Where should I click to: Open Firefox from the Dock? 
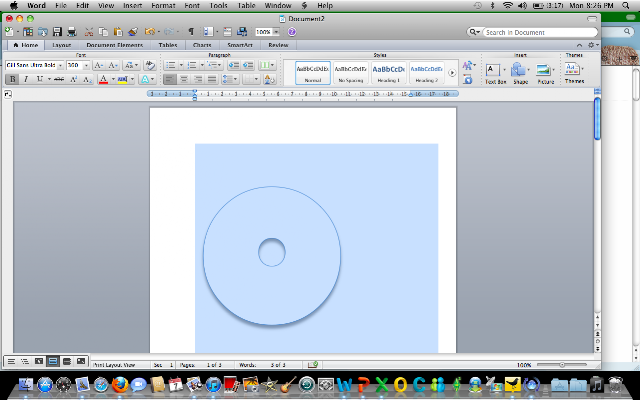coord(120,384)
